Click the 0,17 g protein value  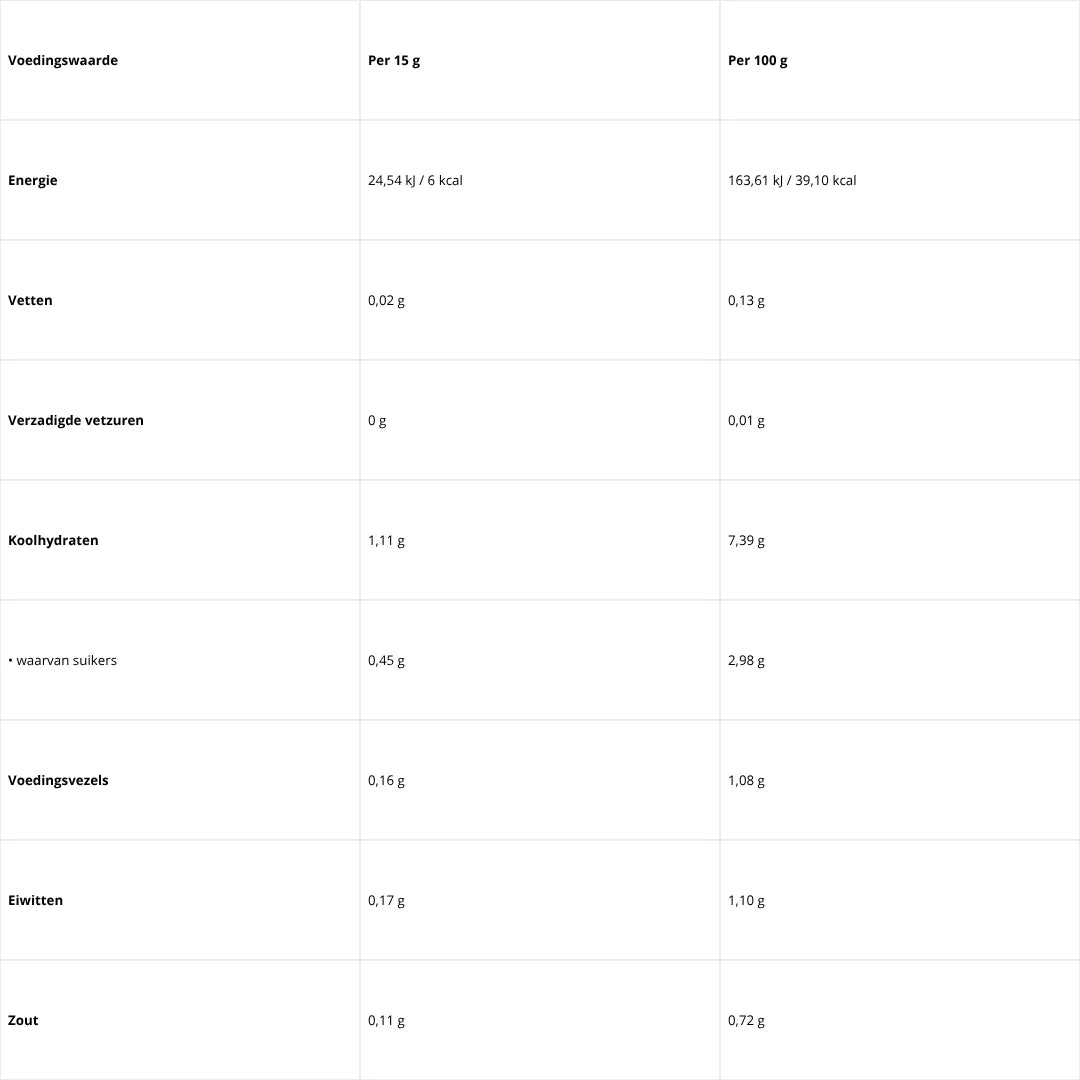[386, 900]
